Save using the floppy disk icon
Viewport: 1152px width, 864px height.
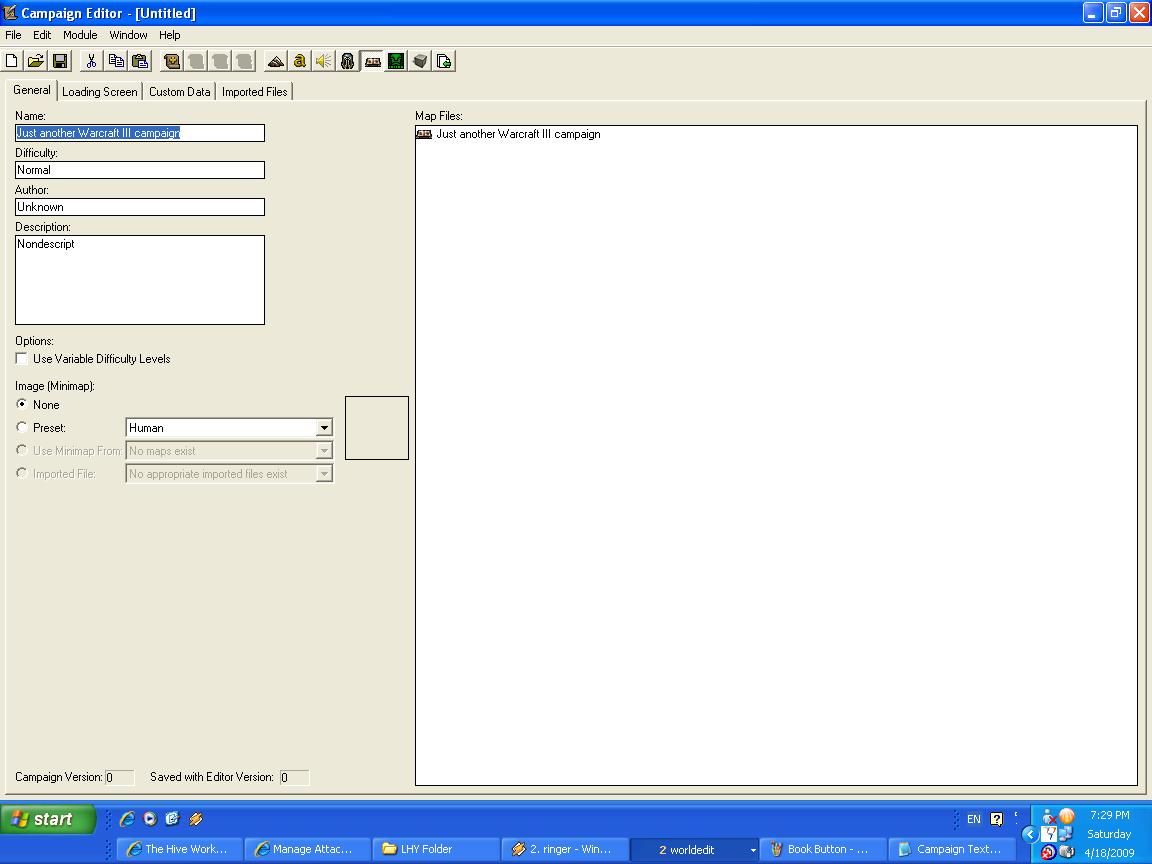pyautogui.click(x=60, y=61)
